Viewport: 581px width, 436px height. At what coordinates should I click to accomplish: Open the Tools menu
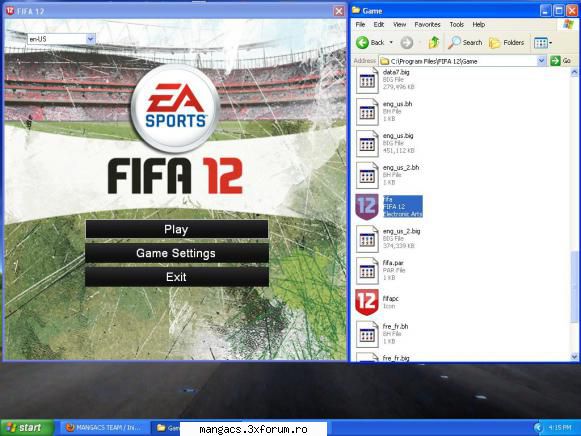point(456,24)
